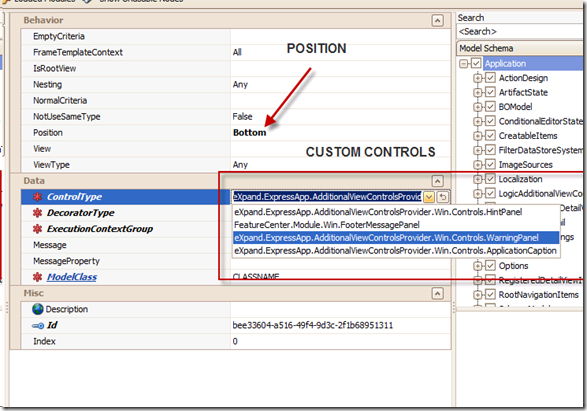The width and height of the screenshot is (587, 411).
Task: Click the Description value field
Action: click(341, 309)
